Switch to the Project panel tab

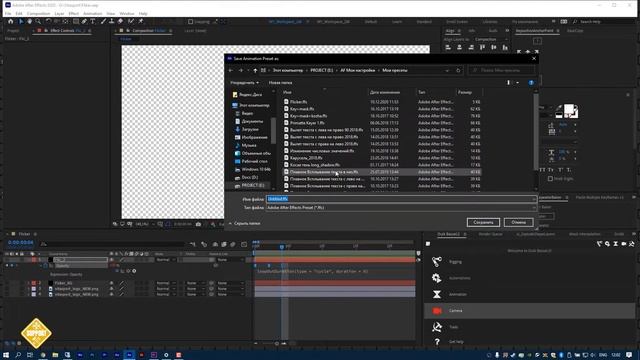click(x=13, y=31)
